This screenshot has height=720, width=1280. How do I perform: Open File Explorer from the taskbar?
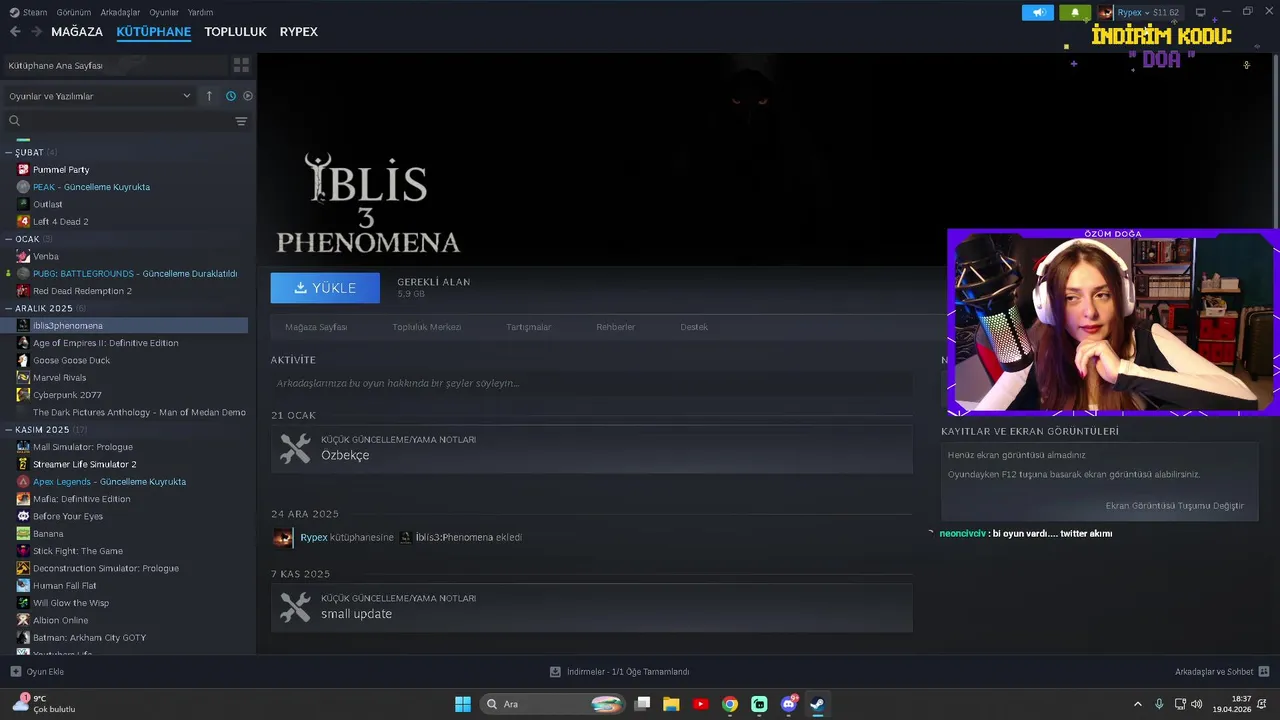pyautogui.click(x=671, y=704)
